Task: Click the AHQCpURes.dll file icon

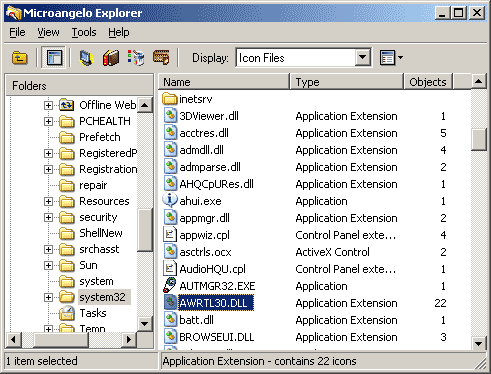Action: click(170, 184)
